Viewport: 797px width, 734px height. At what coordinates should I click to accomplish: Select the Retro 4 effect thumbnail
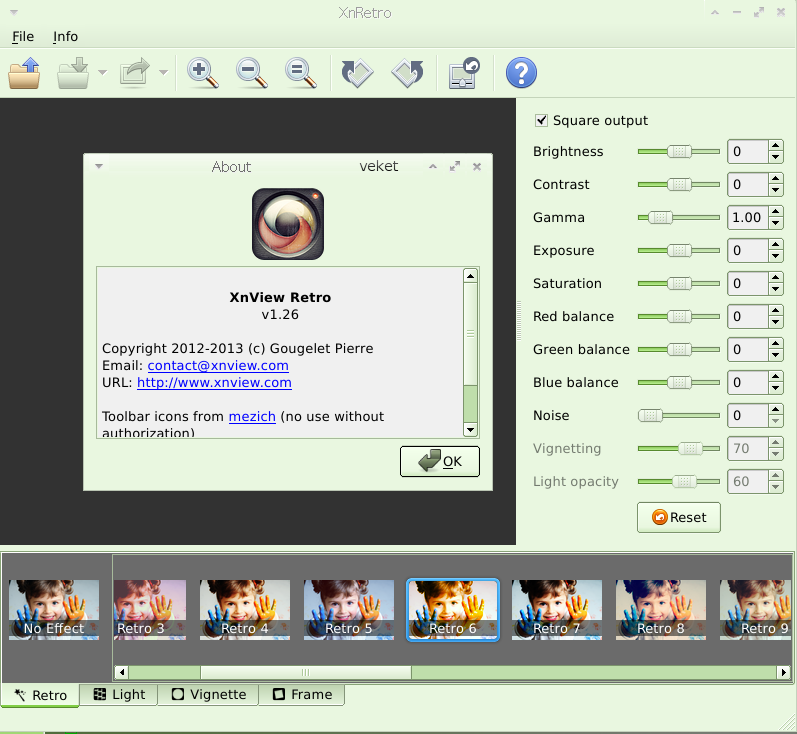244,609
